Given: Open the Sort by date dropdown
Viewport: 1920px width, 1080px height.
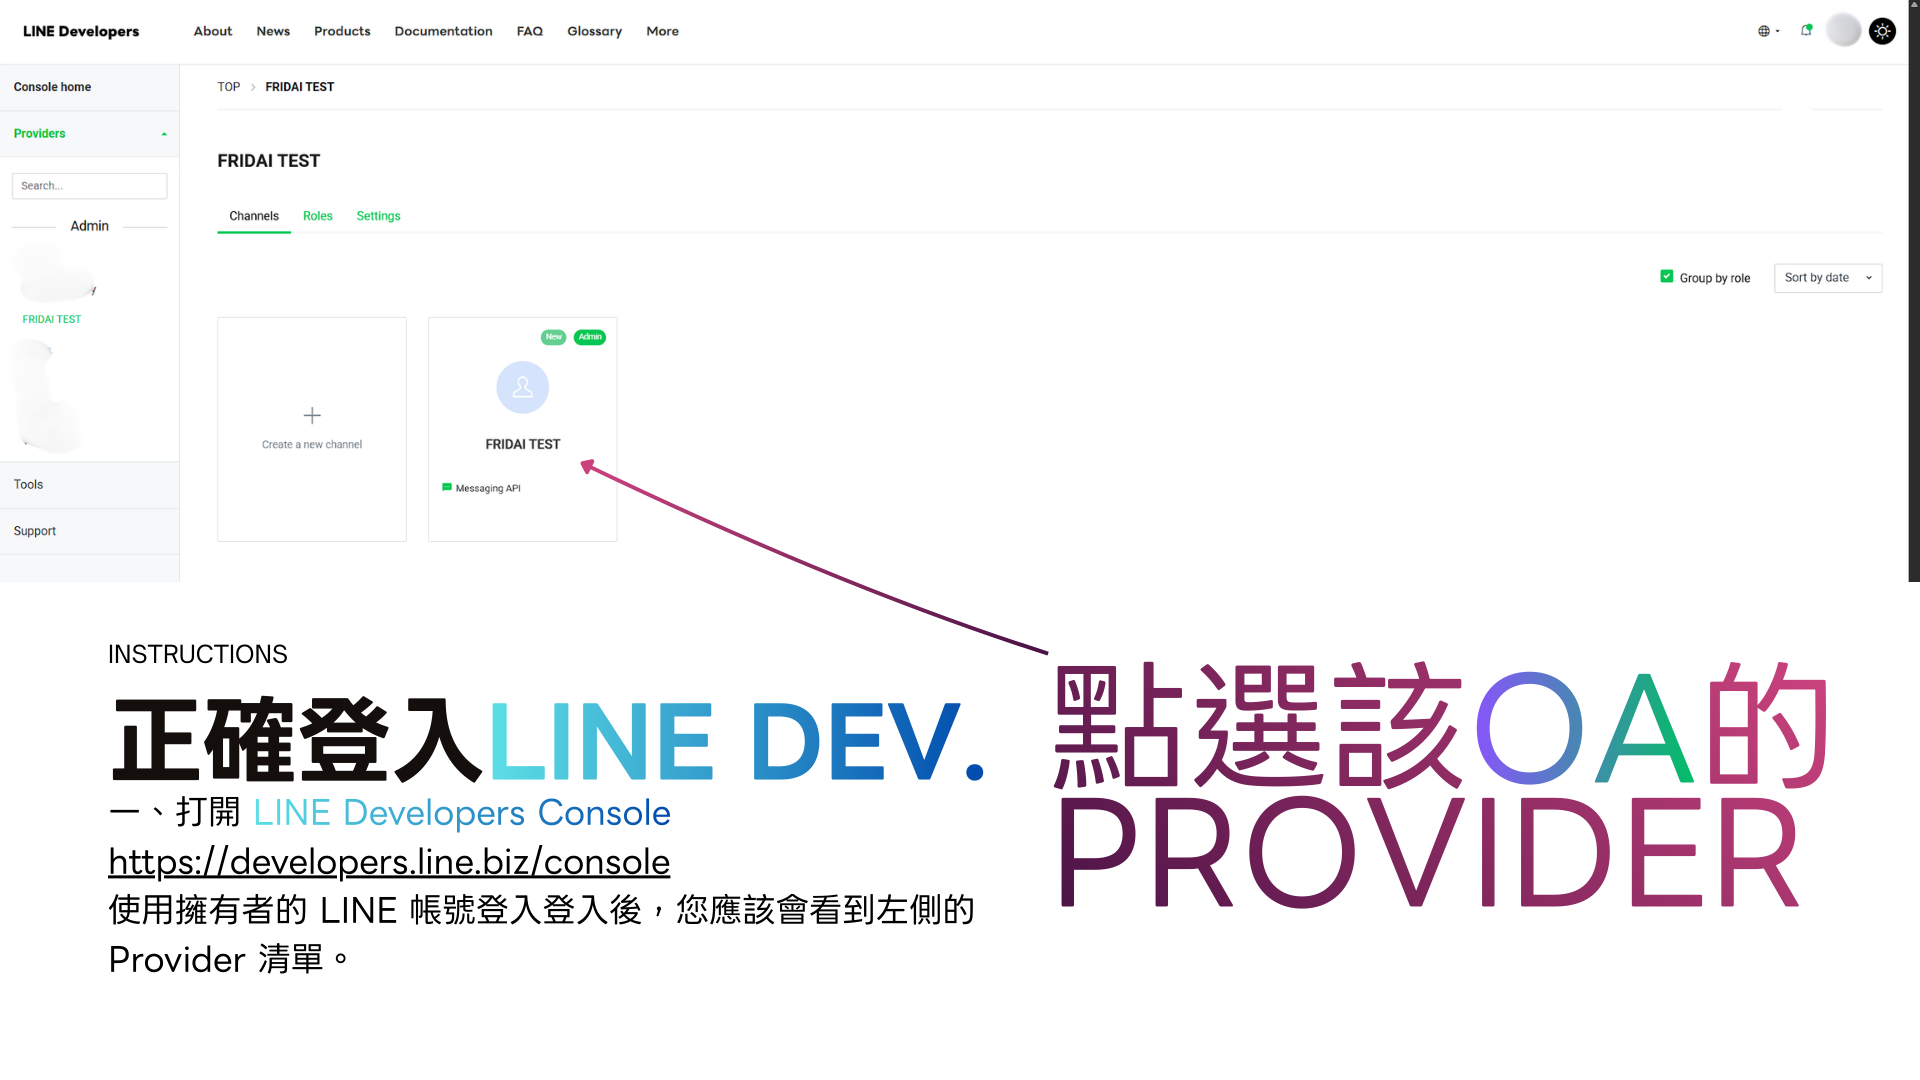Looking at the screenshot, I should click(x=1827, y=277).
